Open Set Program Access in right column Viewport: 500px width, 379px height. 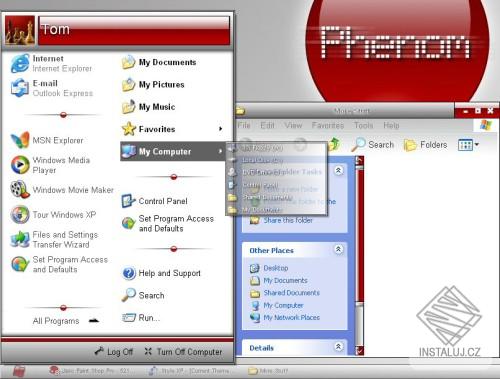coord(168,224)
